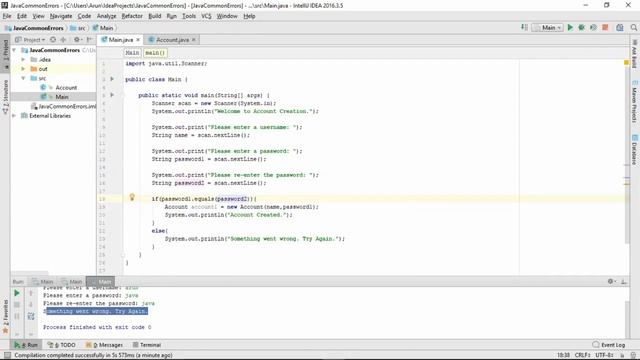This screenshot has width=640, height=360.
Task: Toggle the Favorites side tool window
Action: point(5,316)
